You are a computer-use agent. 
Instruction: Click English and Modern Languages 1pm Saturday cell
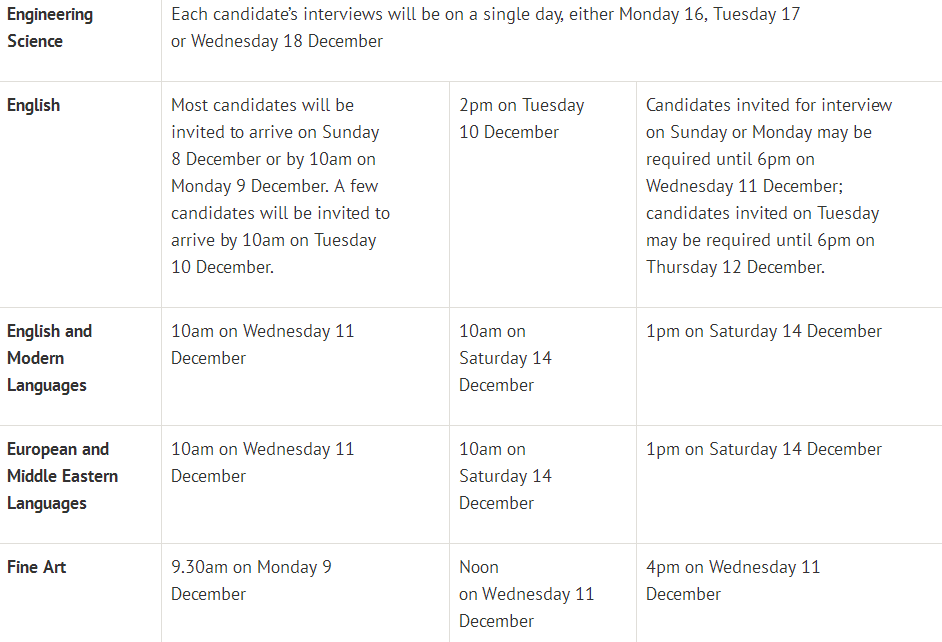click(x=763, y=331)
